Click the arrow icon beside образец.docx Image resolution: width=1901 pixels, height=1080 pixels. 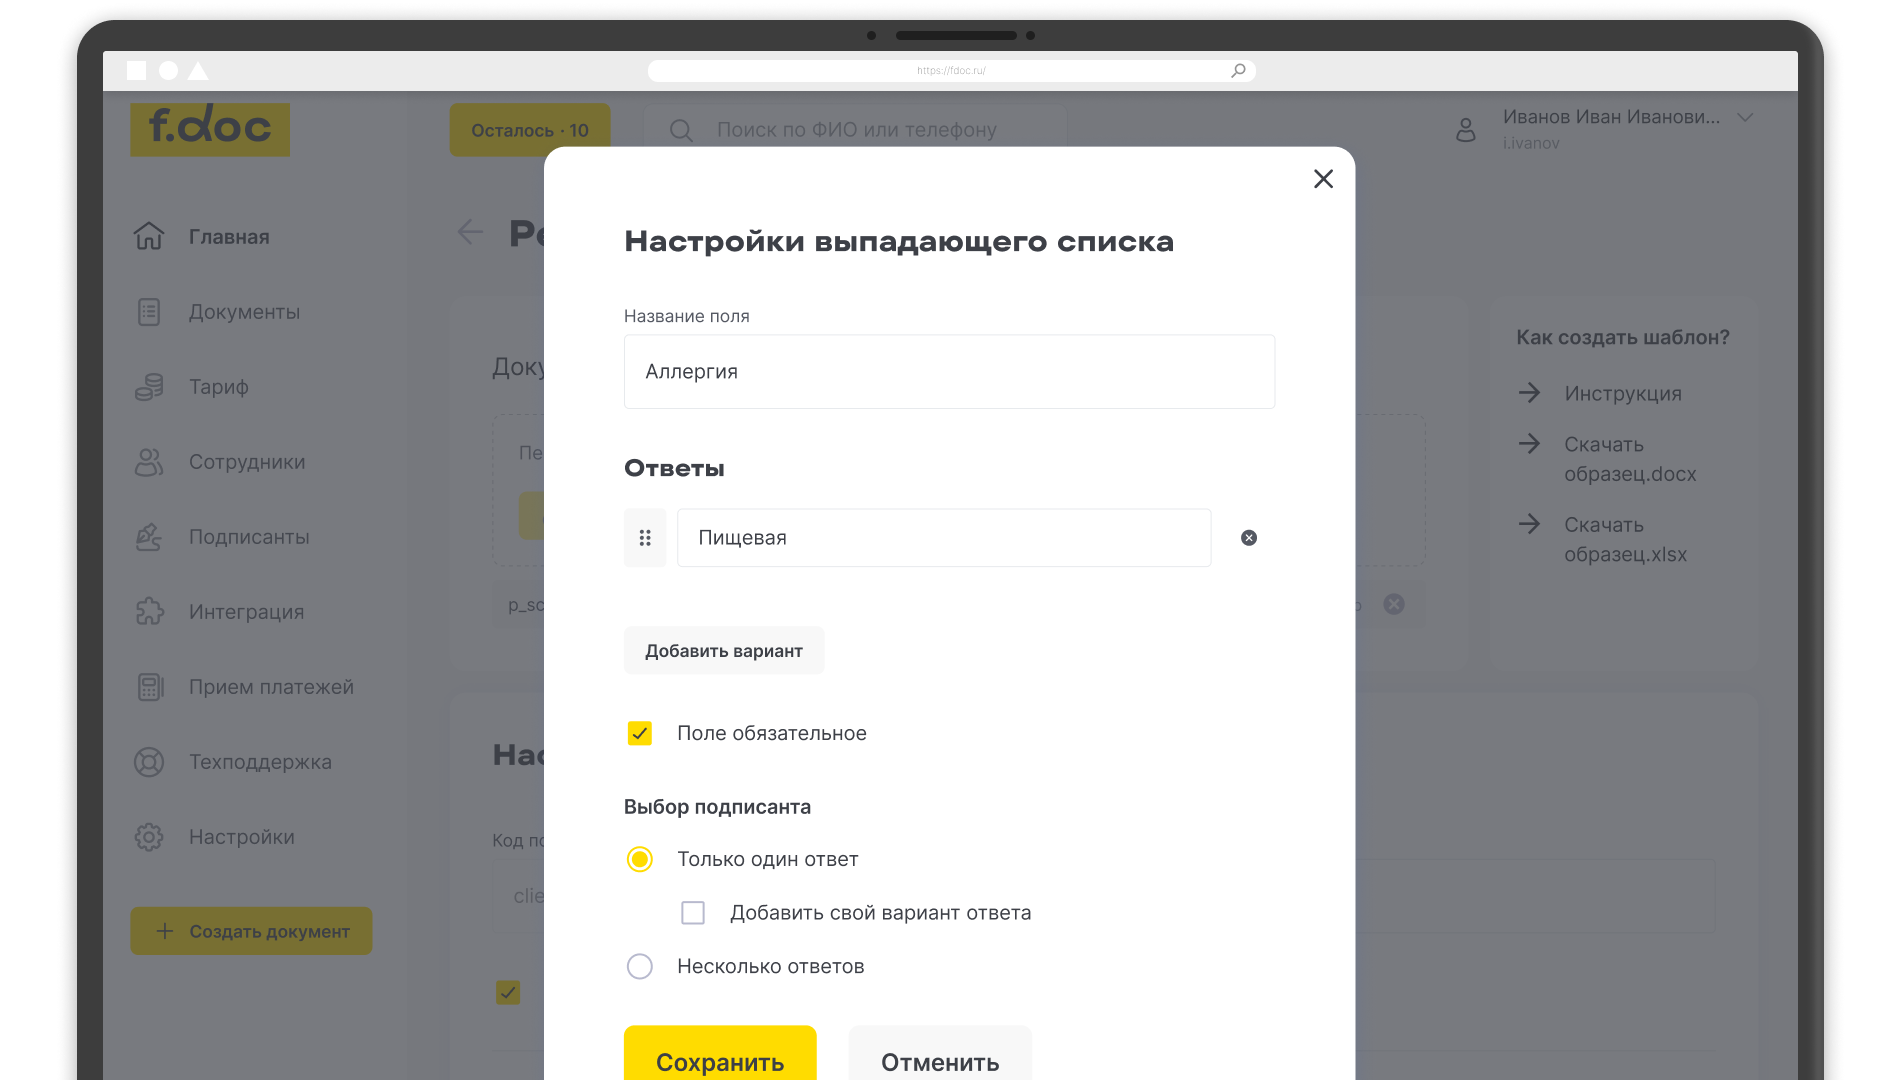1529,443
